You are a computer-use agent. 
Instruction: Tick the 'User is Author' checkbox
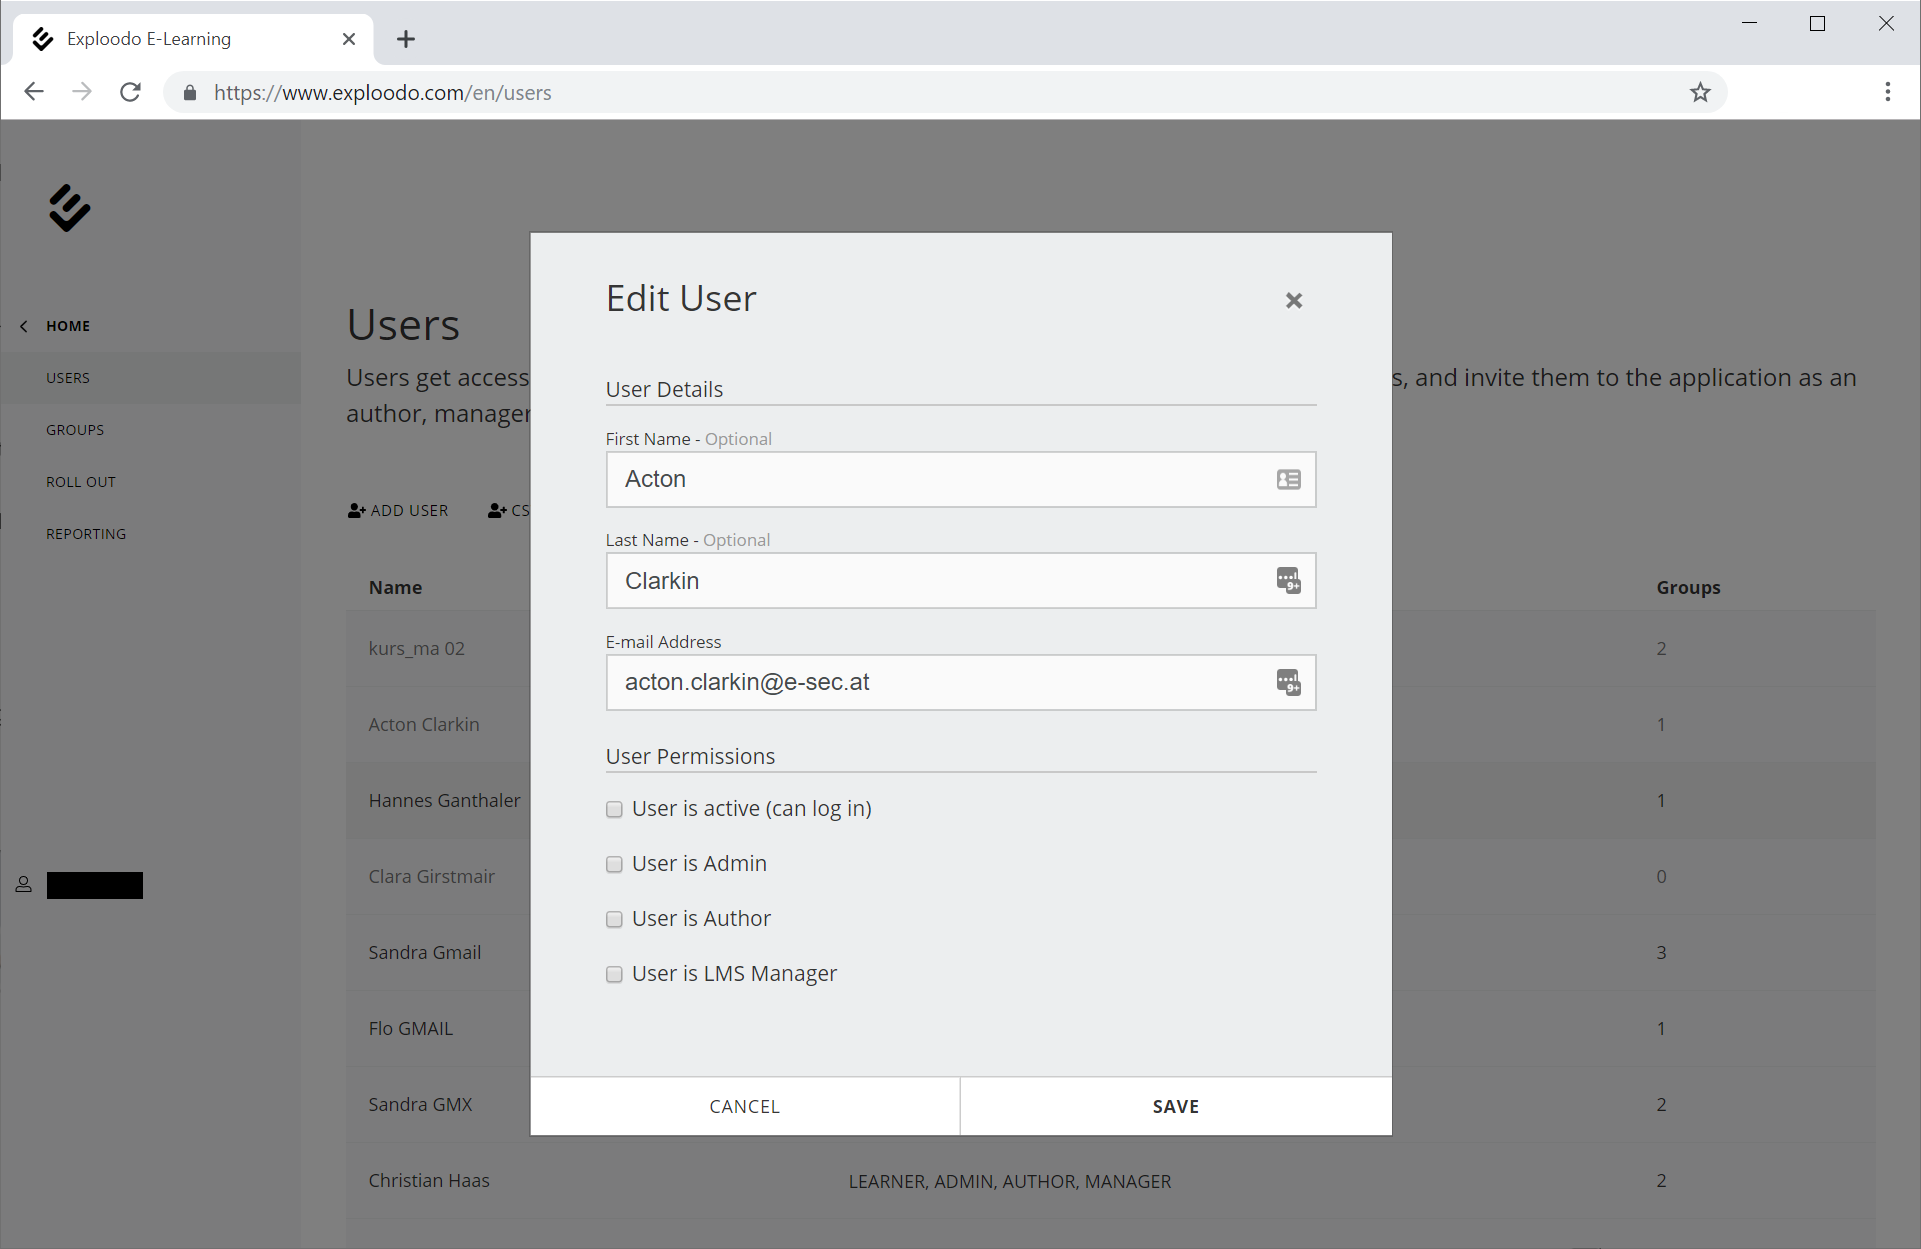[614, 920]
